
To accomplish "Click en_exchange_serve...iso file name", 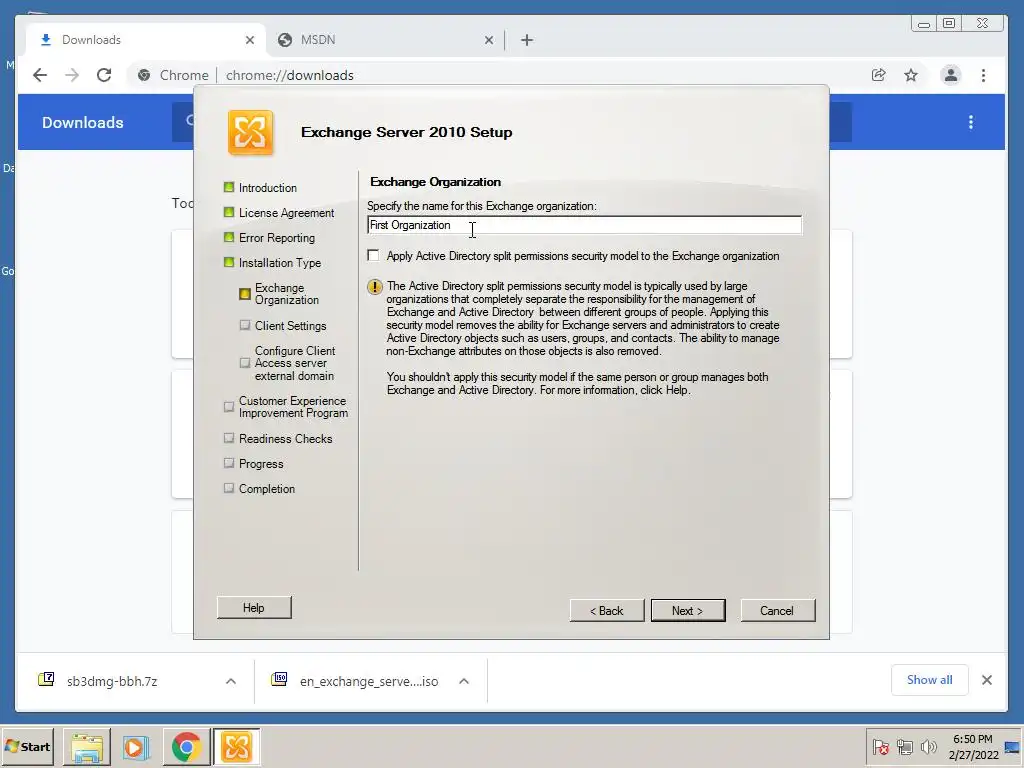I will (369, 681).
